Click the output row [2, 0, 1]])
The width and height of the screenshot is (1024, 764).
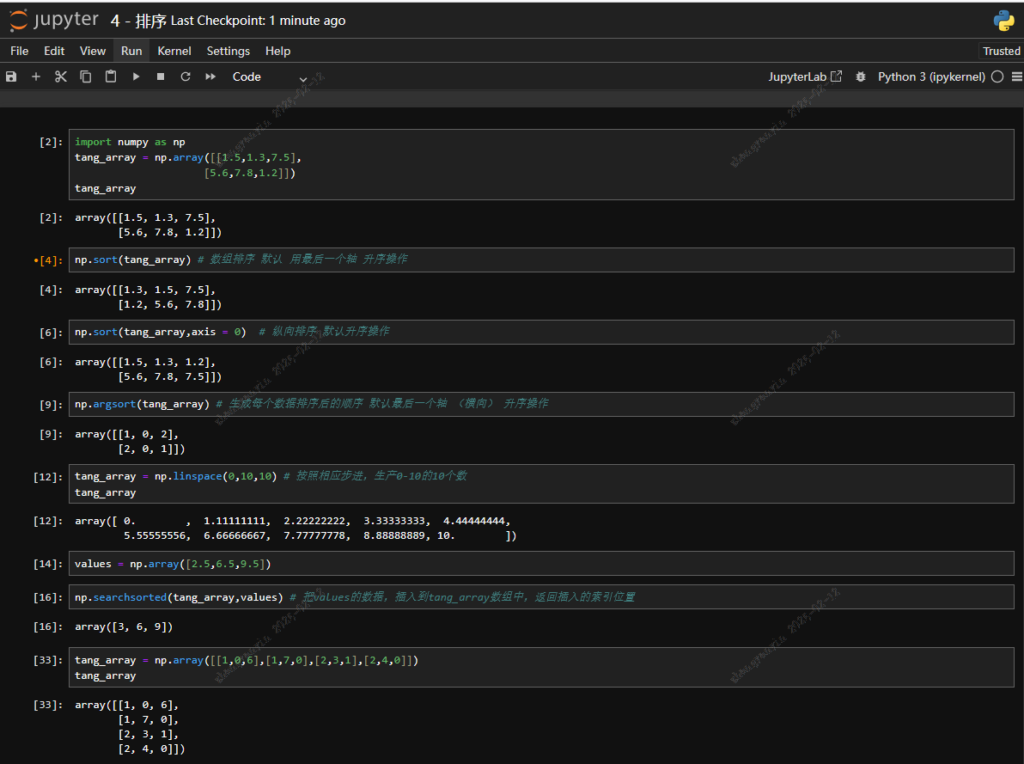pyautogui.click(x=152, y=449)
